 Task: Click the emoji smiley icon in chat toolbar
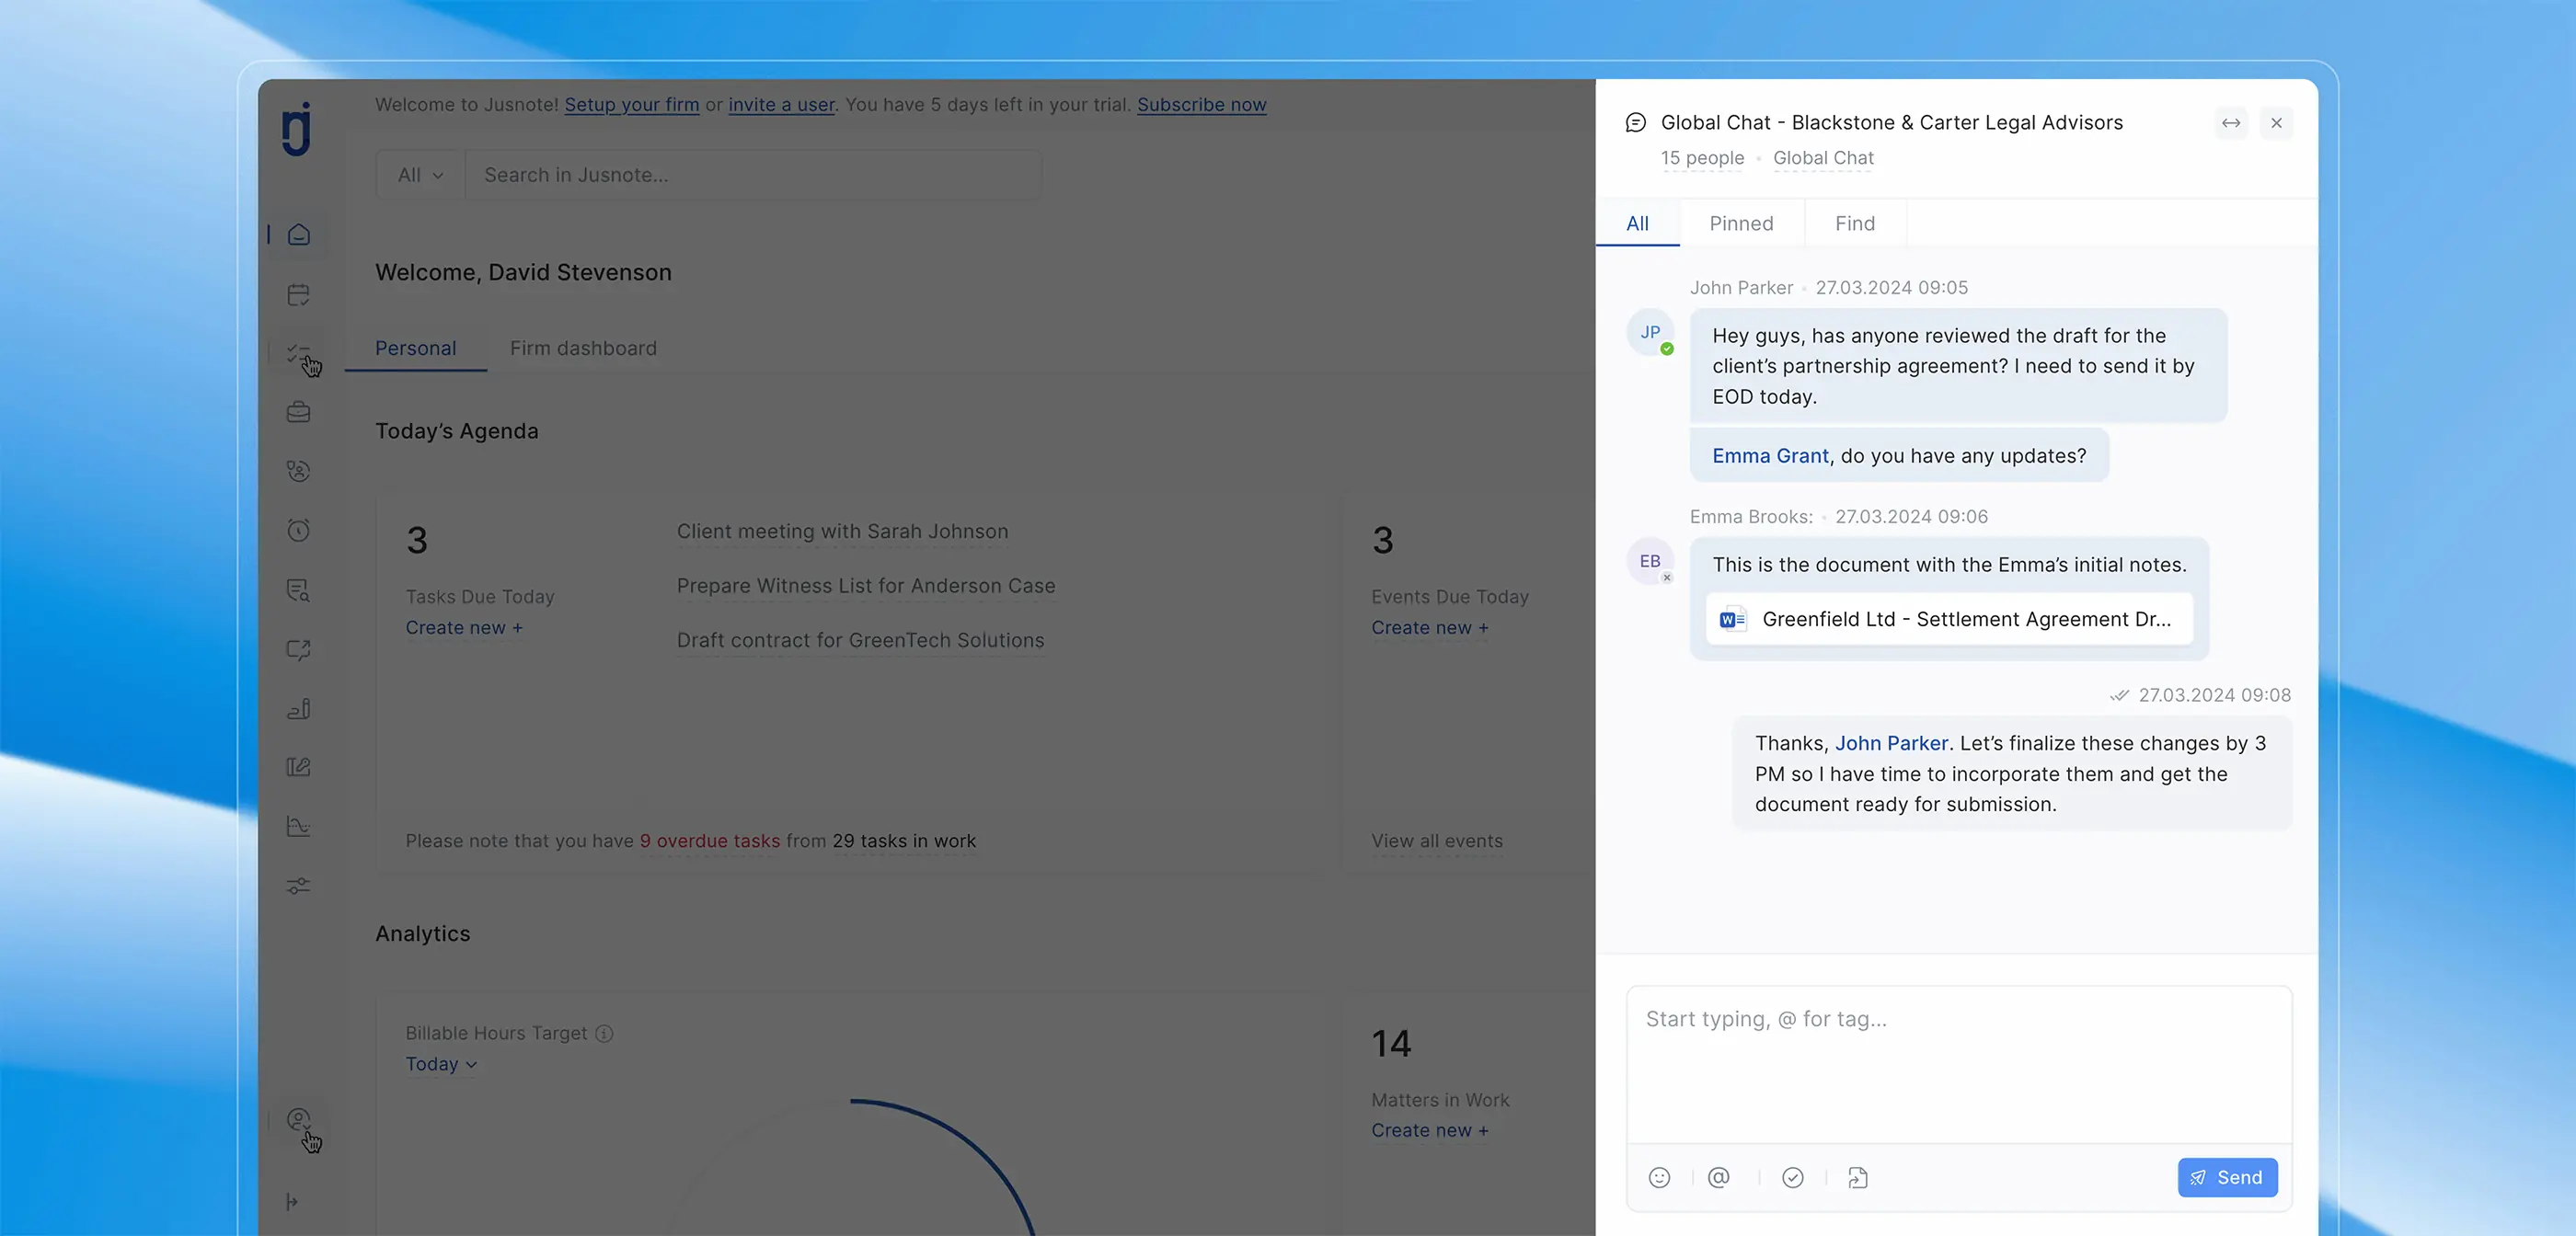click(x=1659, y=1178)
